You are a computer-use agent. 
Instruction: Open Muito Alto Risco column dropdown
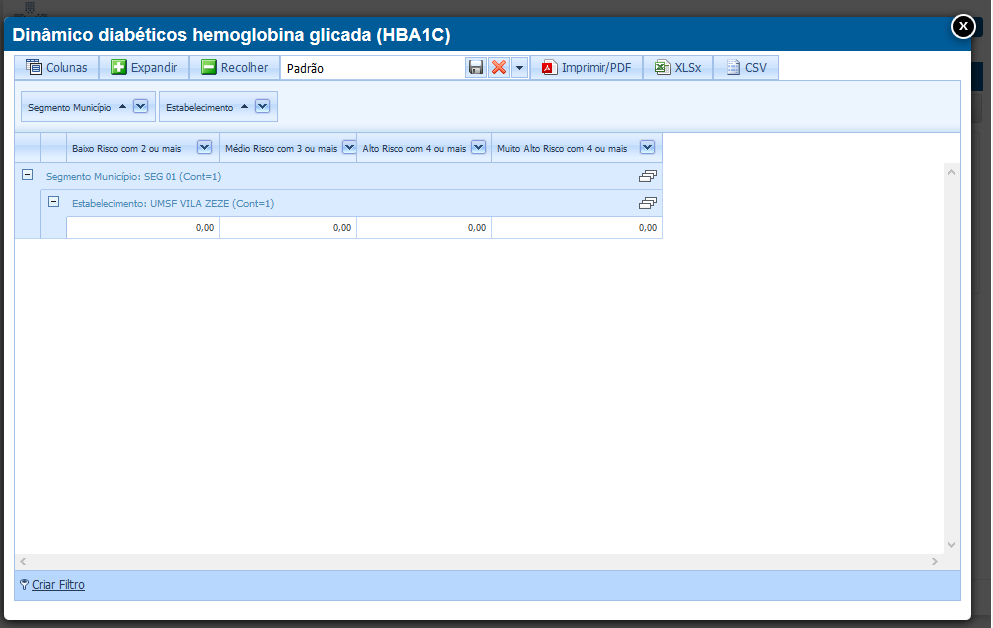click(647, 148)
